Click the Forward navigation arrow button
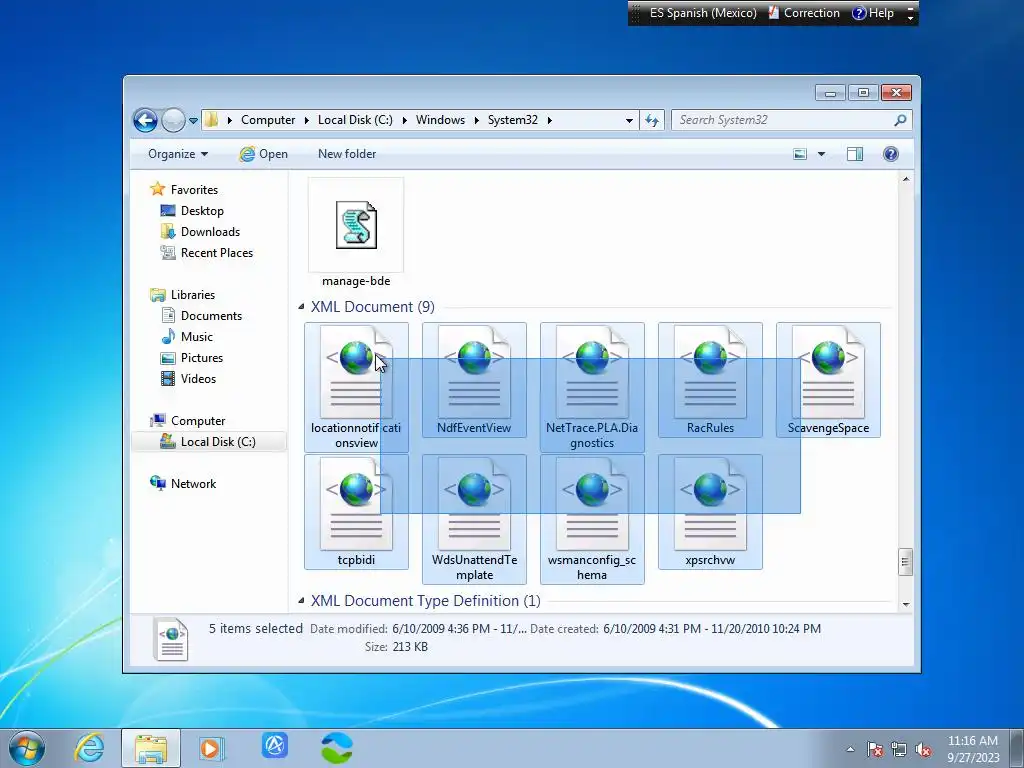This screenshot has width=1024, height=768. click(x=173, y=120)
